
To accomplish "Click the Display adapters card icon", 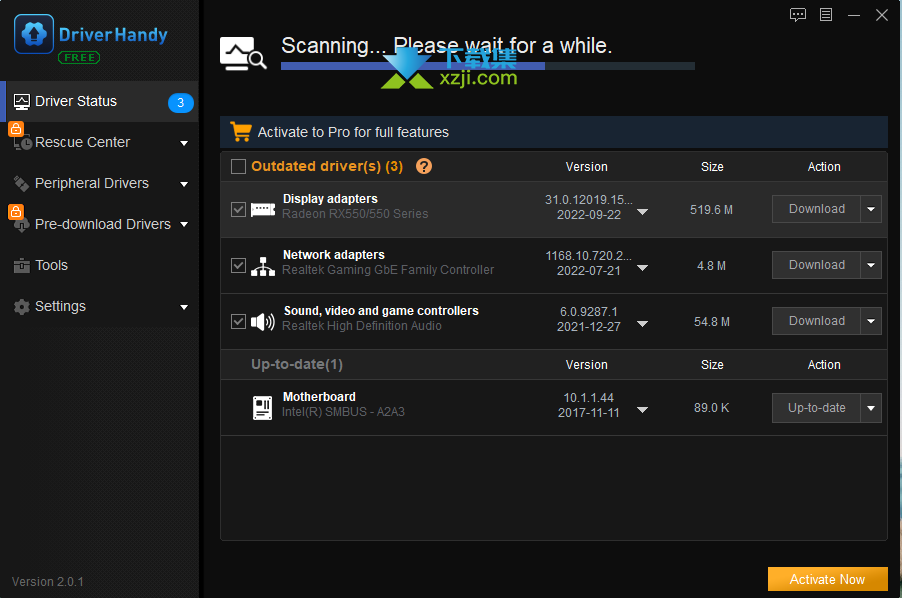I will click(x=263, y=209).
